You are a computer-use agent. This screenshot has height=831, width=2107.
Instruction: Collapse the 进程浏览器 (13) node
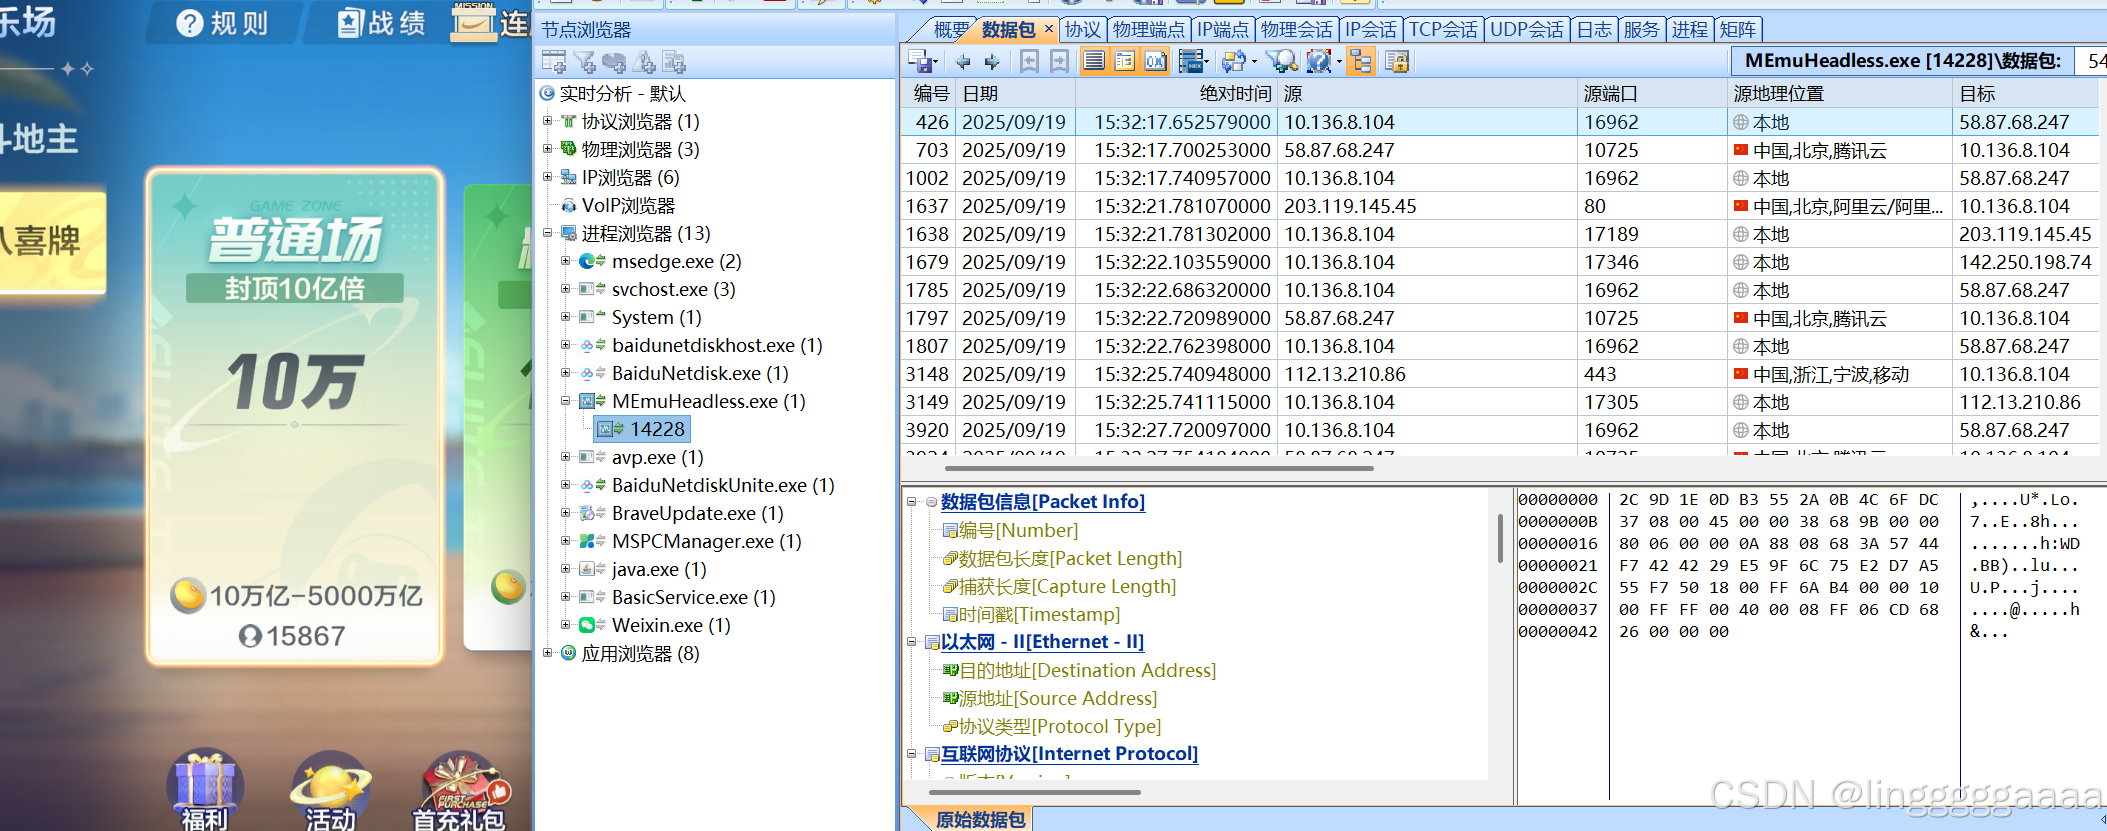547,233
